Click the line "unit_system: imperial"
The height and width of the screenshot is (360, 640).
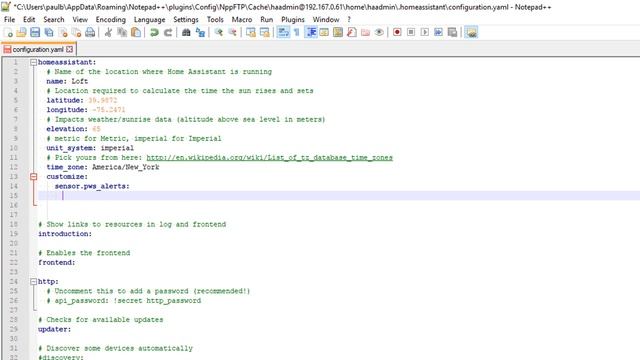(90, 148)
